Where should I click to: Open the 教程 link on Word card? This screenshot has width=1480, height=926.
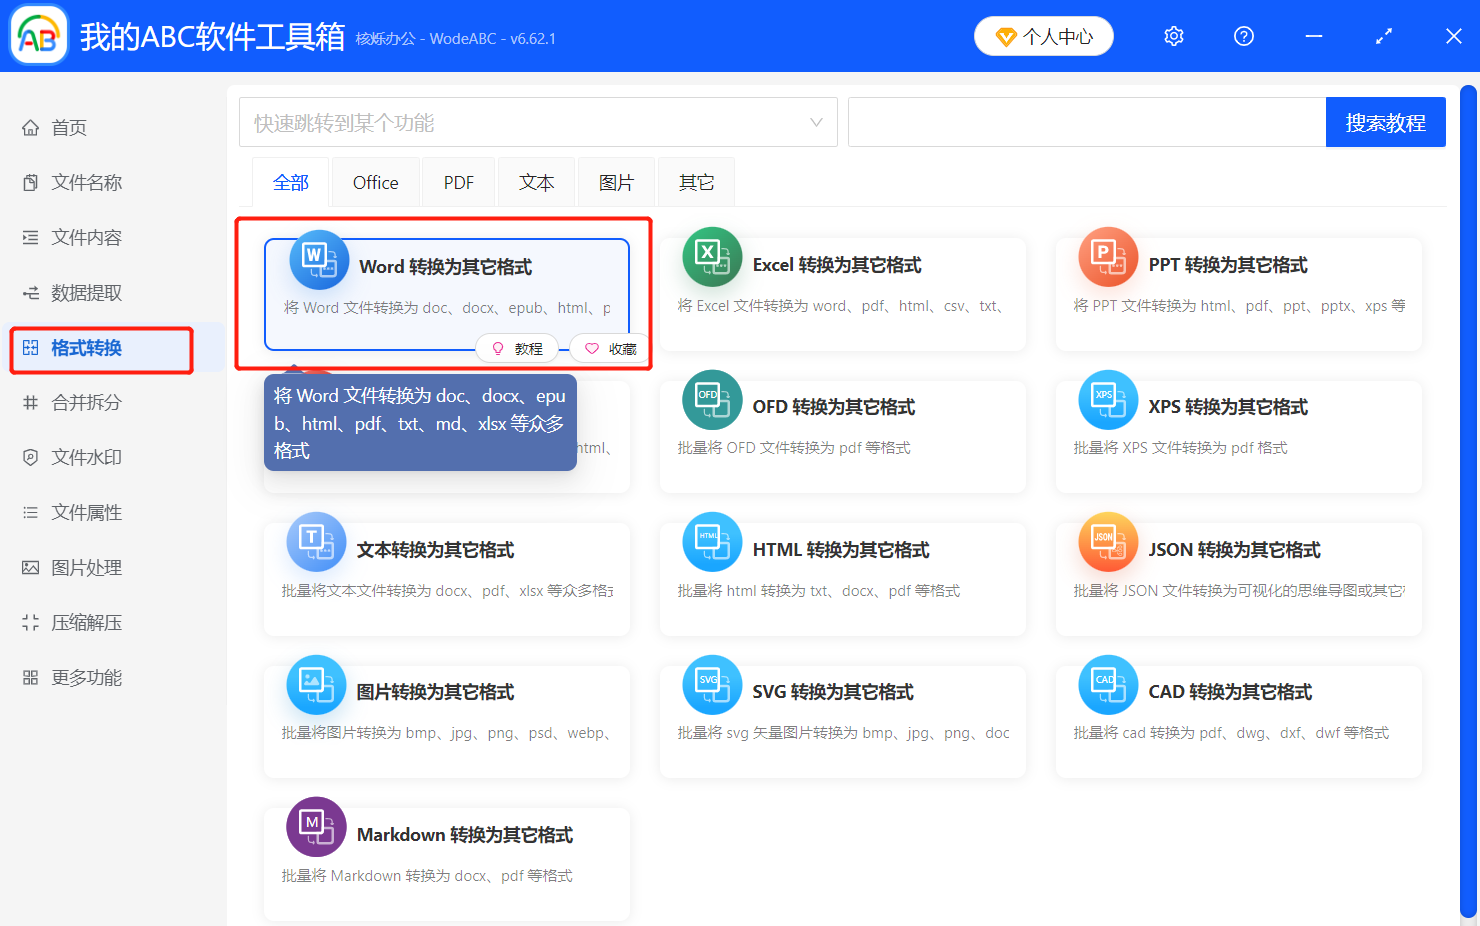pyautogui.click(x=517, y=348)
